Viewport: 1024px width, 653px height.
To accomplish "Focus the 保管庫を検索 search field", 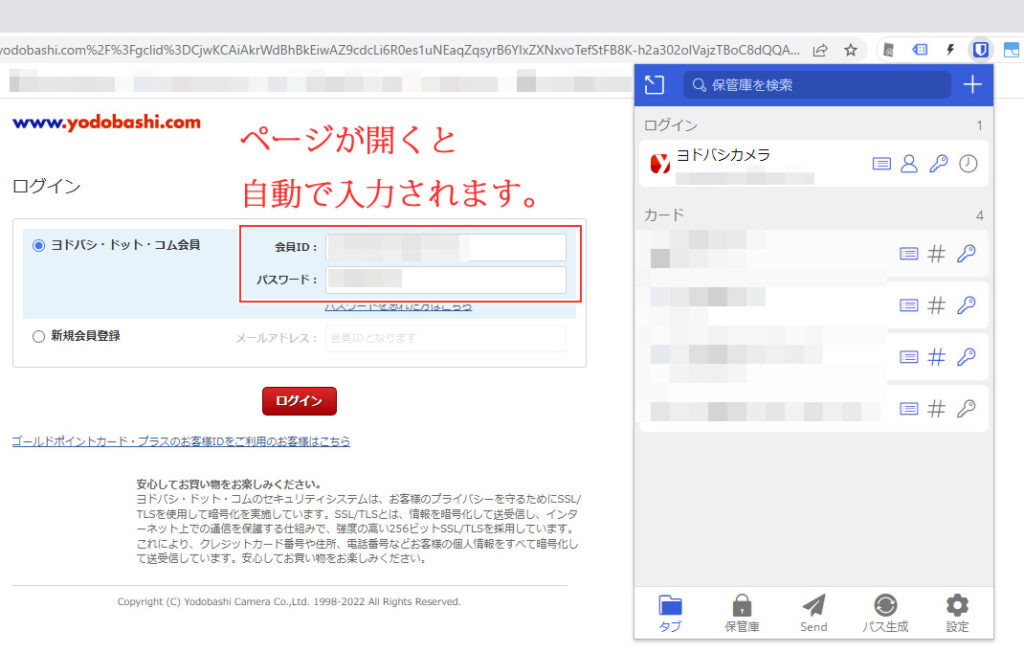I will (817, 85).
